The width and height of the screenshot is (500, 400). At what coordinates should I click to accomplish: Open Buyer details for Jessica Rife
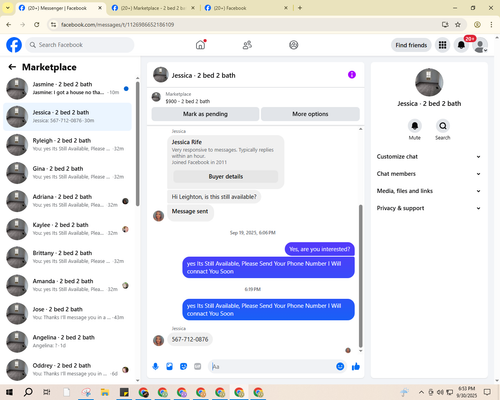pyautogui.click(x=226, y=176)
